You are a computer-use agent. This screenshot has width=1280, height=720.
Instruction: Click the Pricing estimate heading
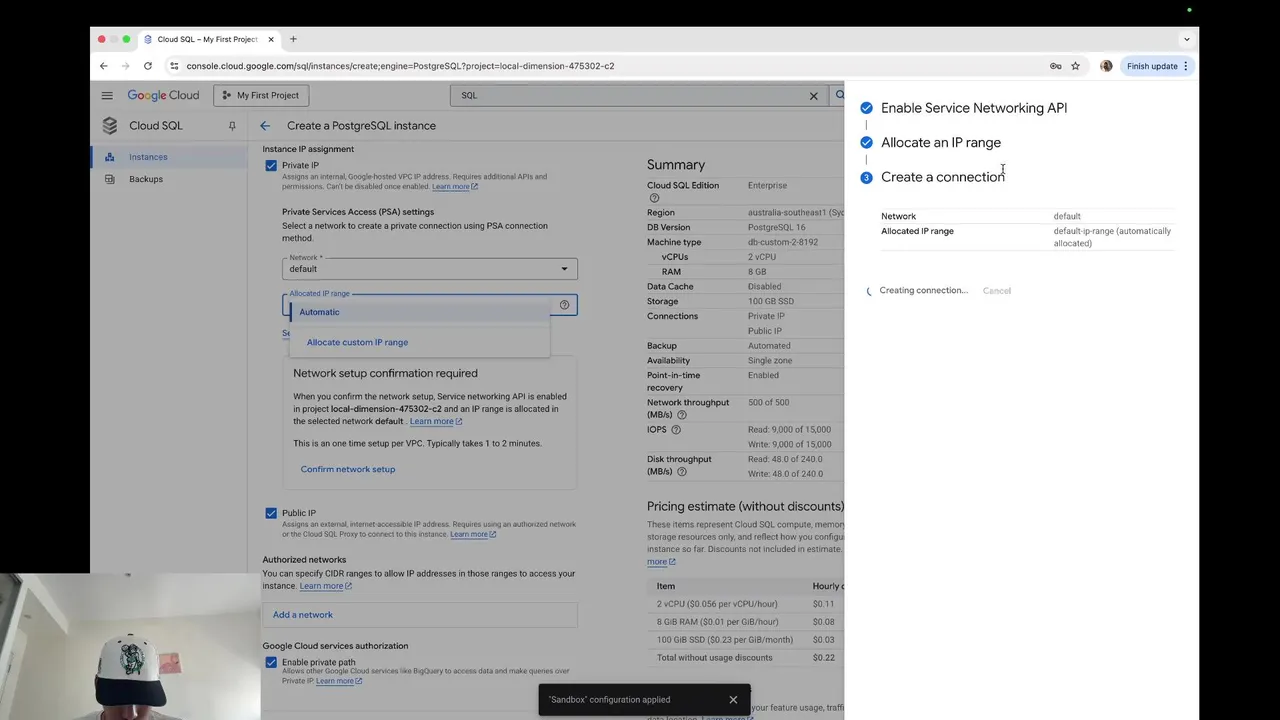tap(745, 506)
